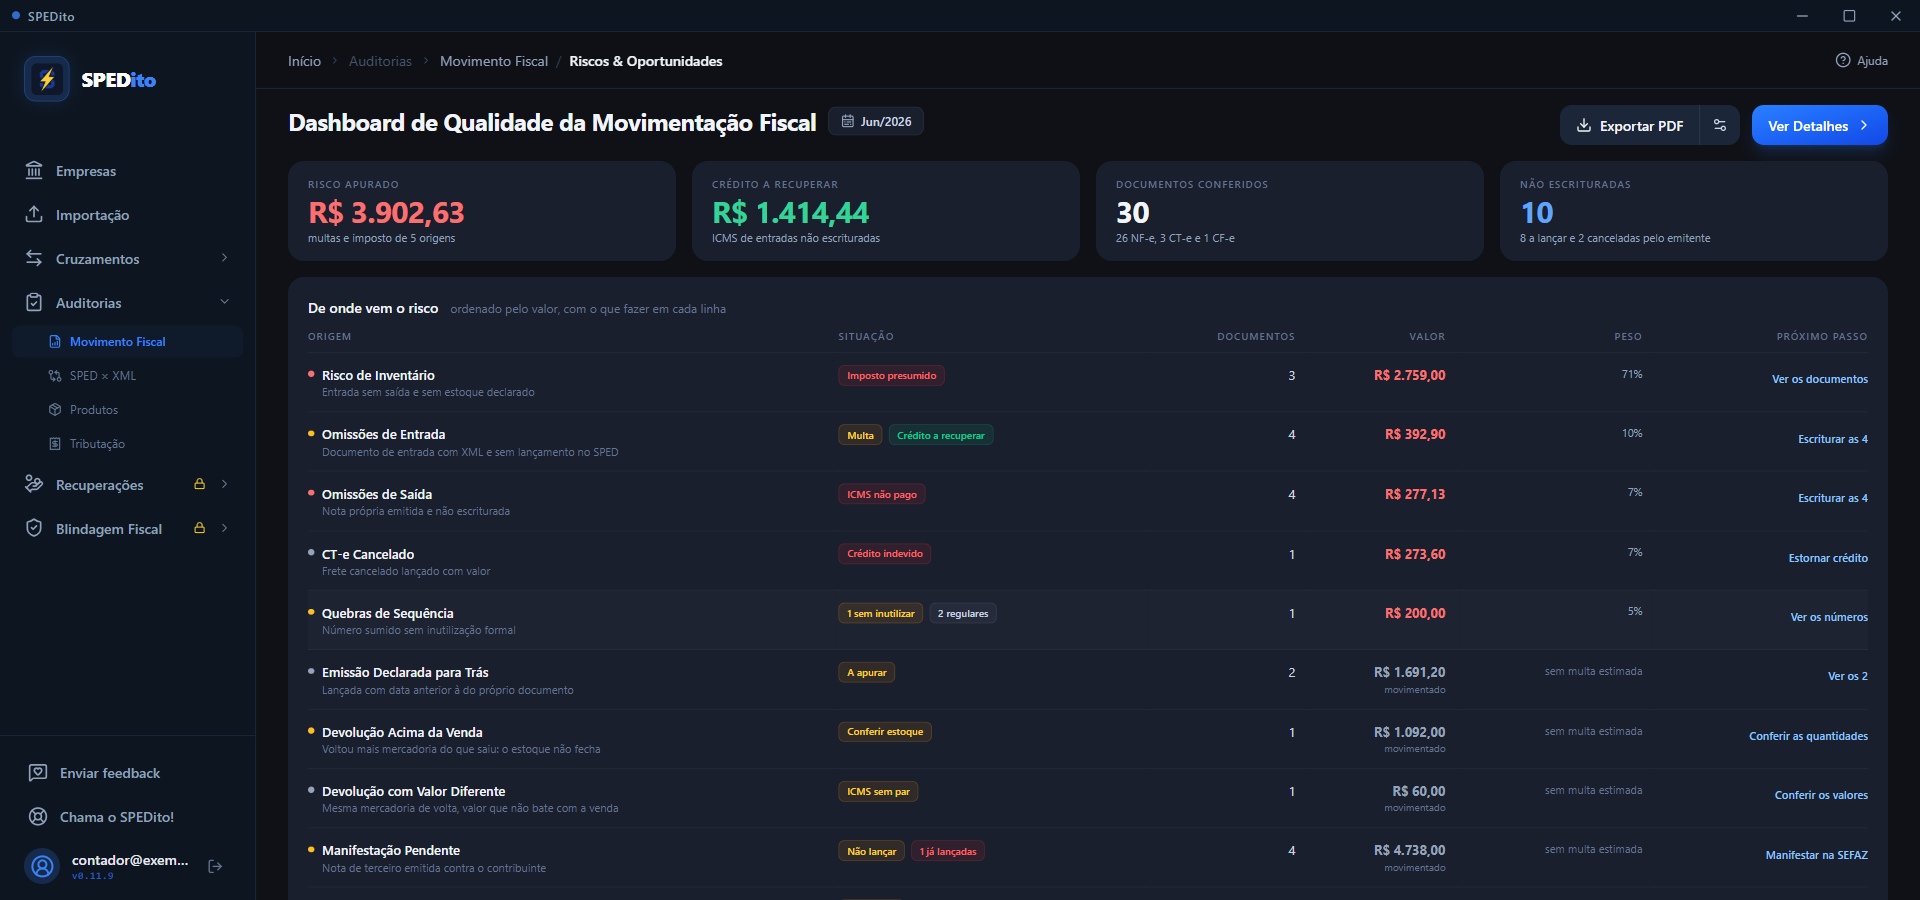The width and height of the screenshot is (1920, 900).
Task: Click the Ver Detalhes button
Action: pyautogui.click(x=1819, y=125)
